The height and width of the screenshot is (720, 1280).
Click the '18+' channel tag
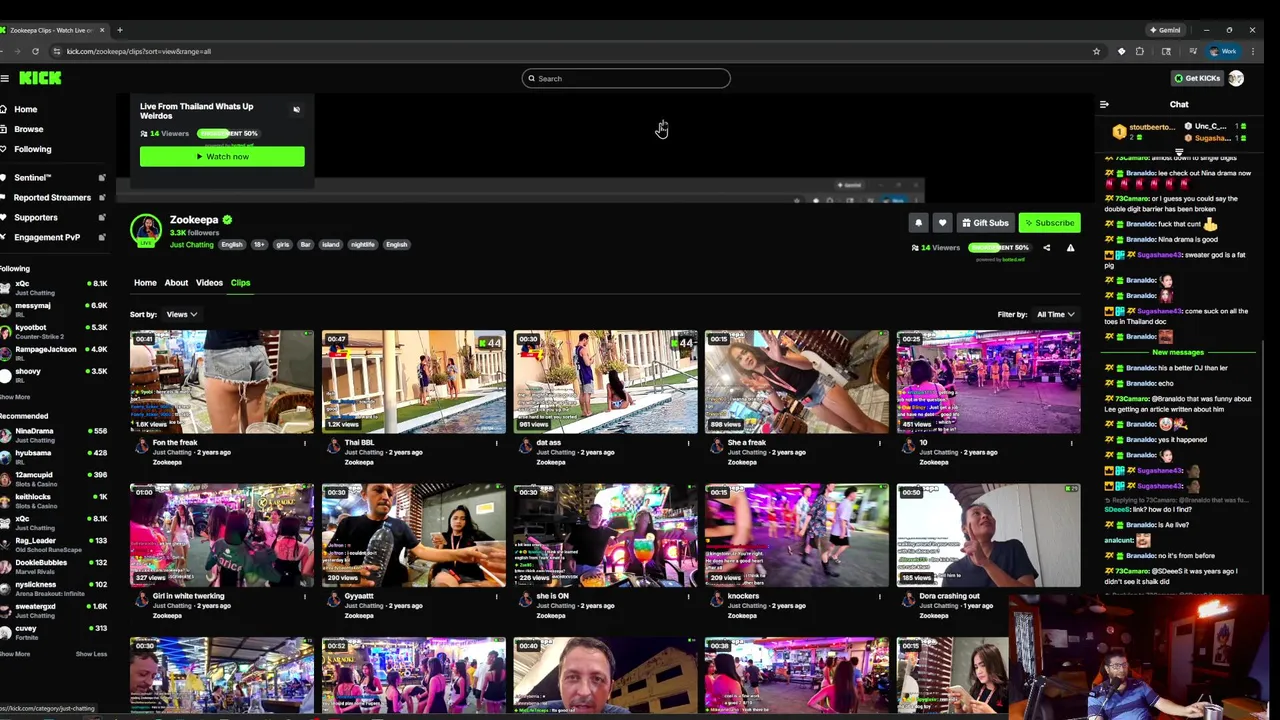tap(259, 245)
